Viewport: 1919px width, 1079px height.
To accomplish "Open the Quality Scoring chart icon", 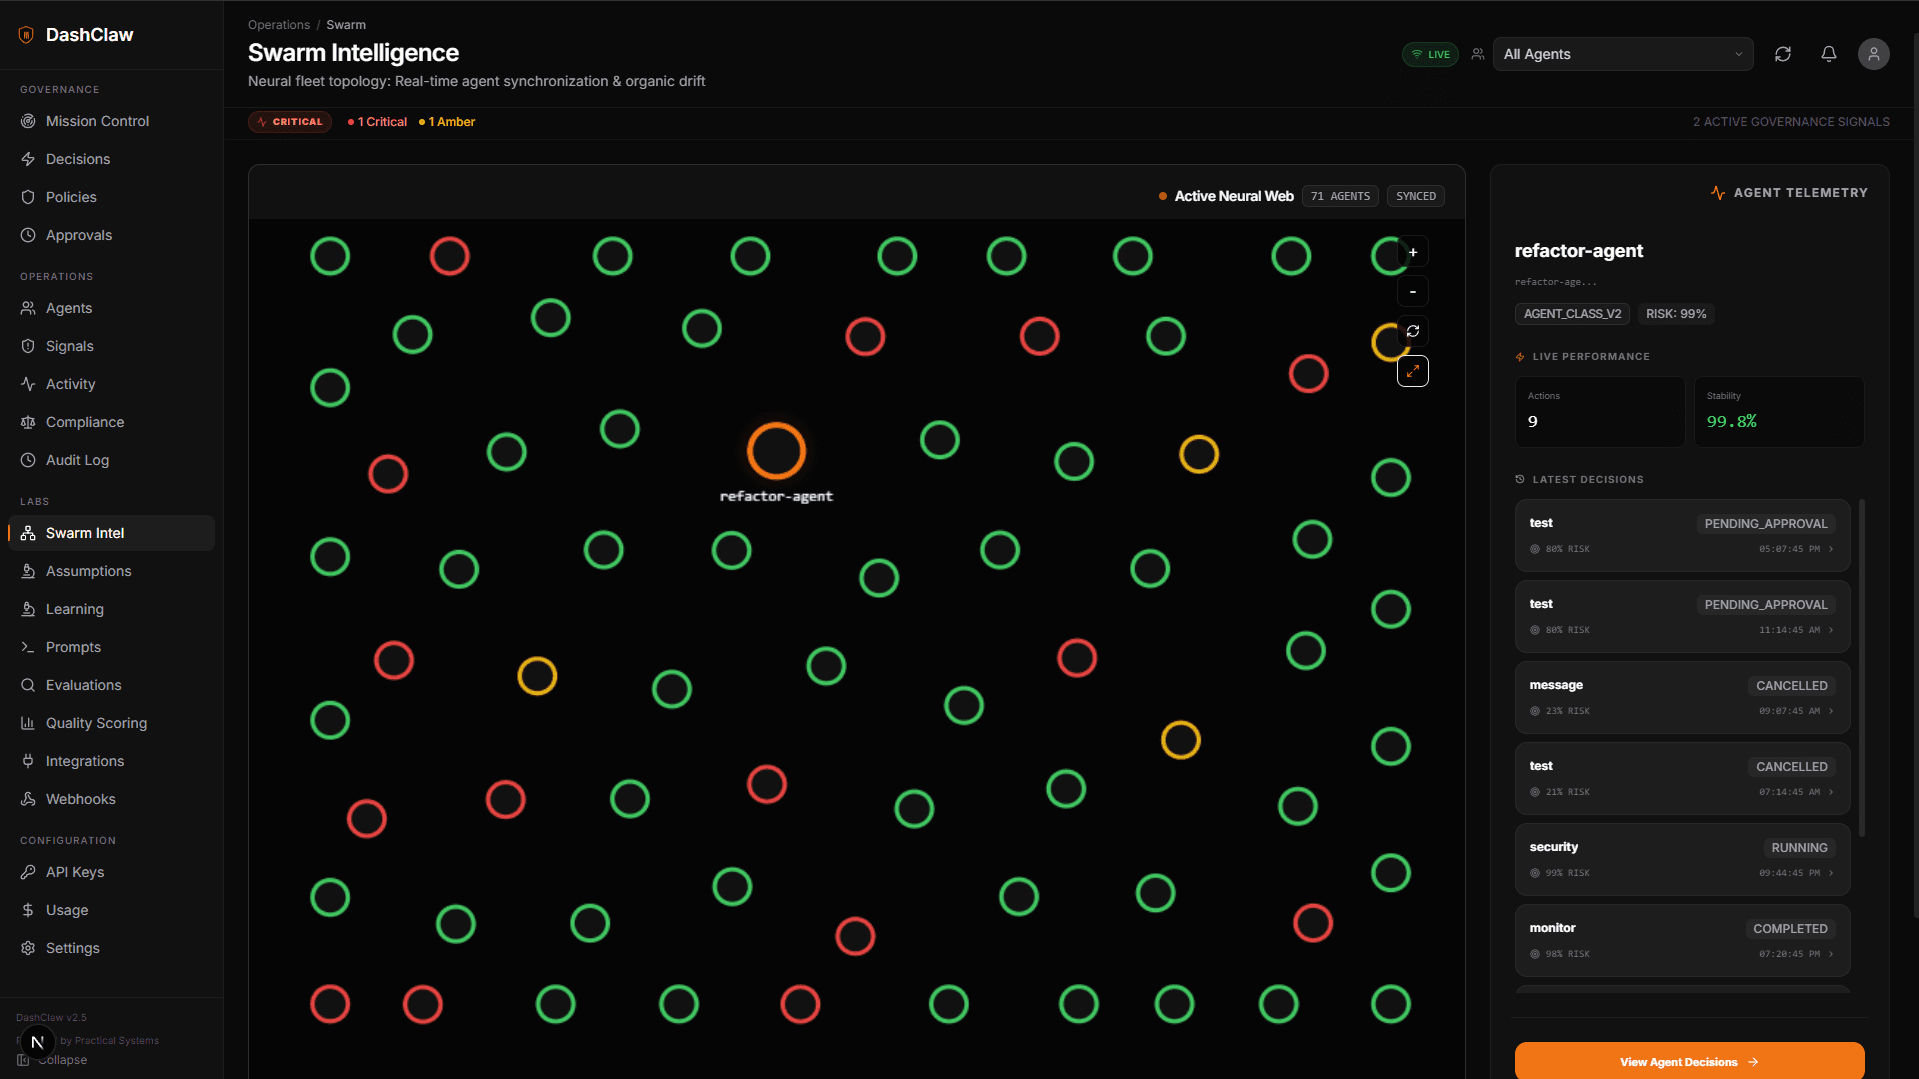I will point(28,723).
